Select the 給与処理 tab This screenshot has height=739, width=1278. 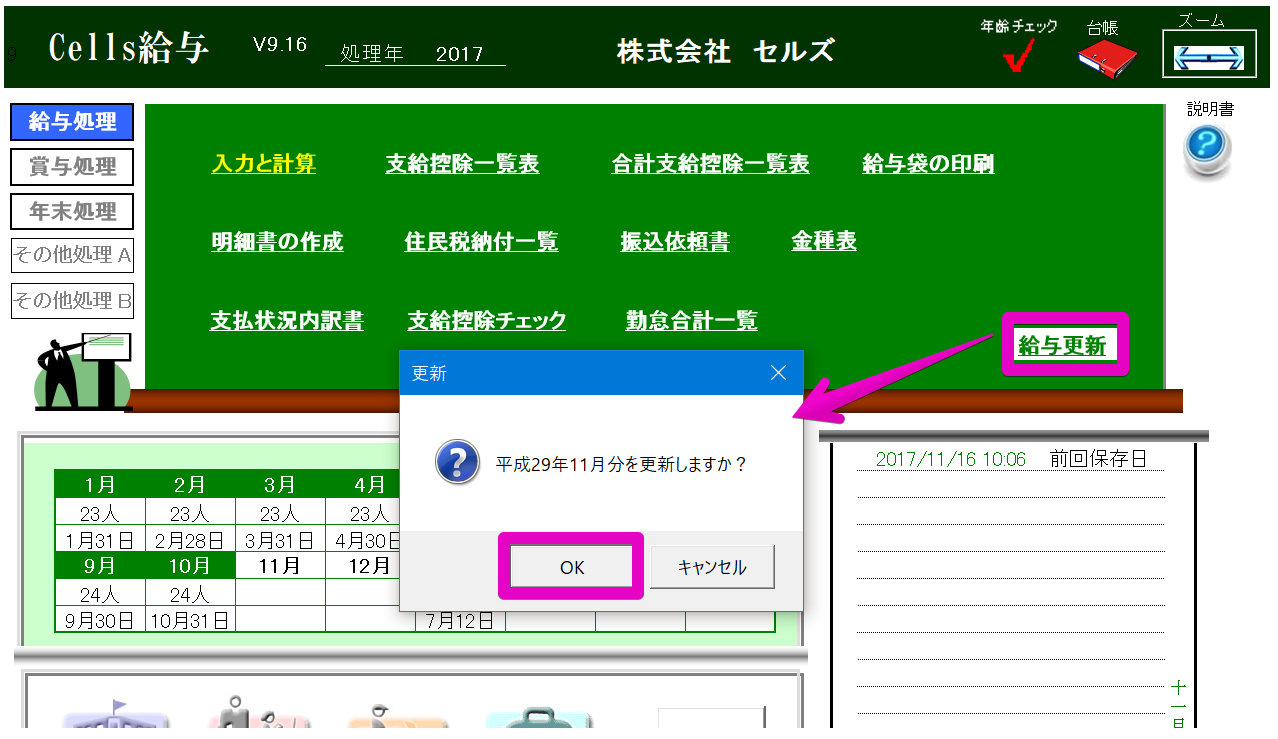[72, 122]
